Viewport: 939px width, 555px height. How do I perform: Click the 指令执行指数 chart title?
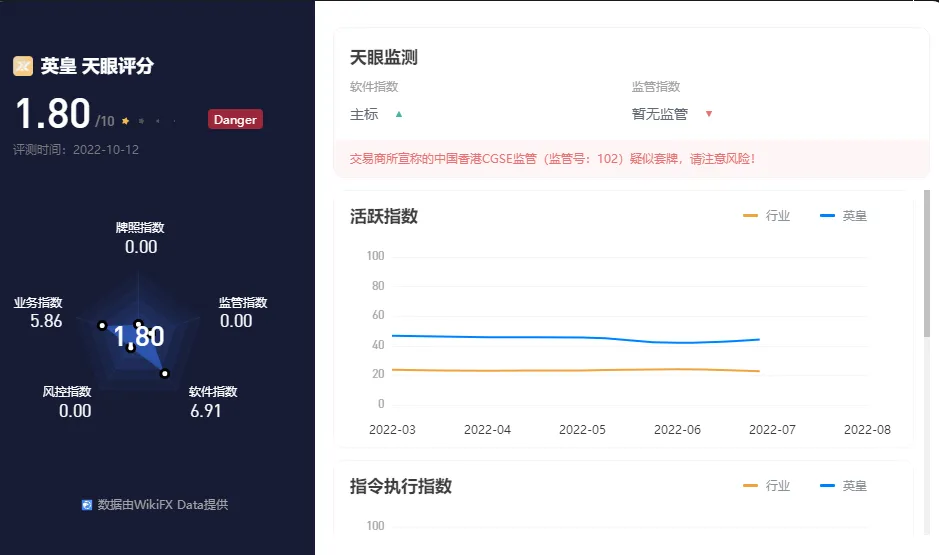pos(401,486)
